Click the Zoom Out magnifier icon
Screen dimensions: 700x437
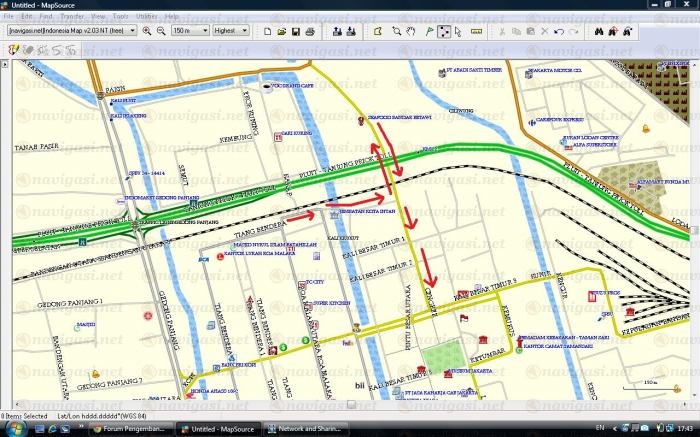(161, 31)
